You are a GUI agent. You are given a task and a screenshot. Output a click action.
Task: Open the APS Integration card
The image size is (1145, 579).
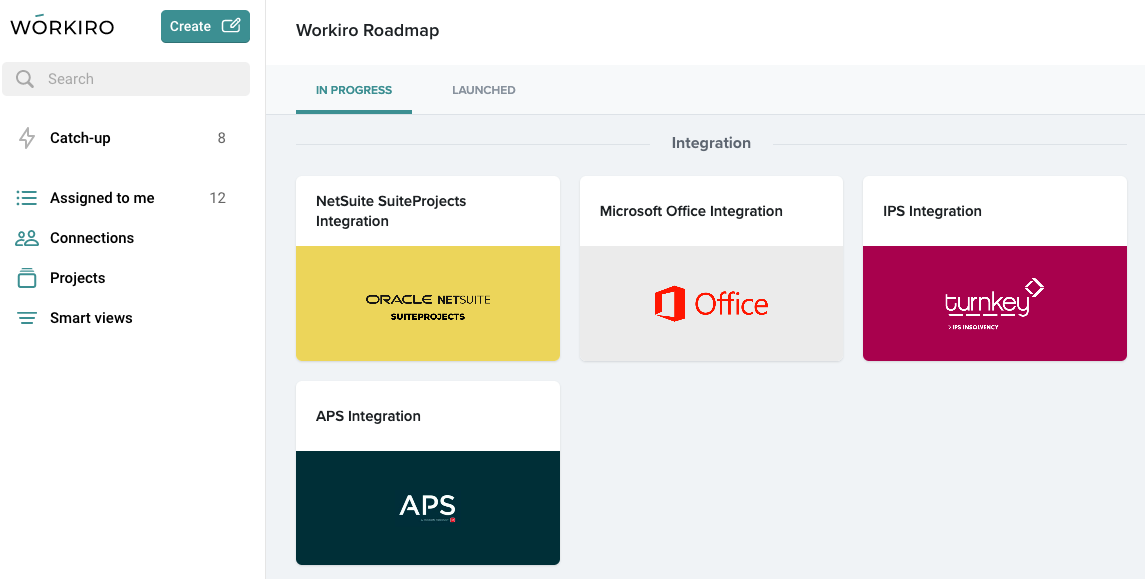pos(427,472)
